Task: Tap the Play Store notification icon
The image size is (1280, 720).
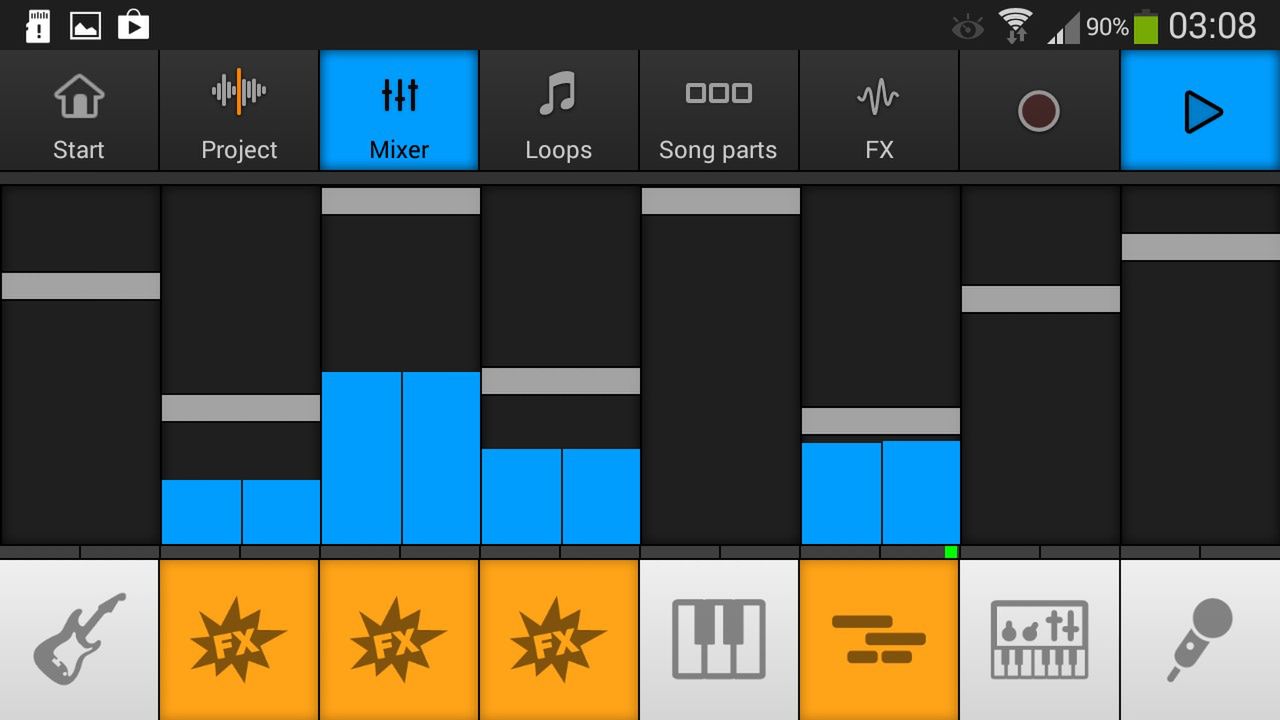Action: 133,25
